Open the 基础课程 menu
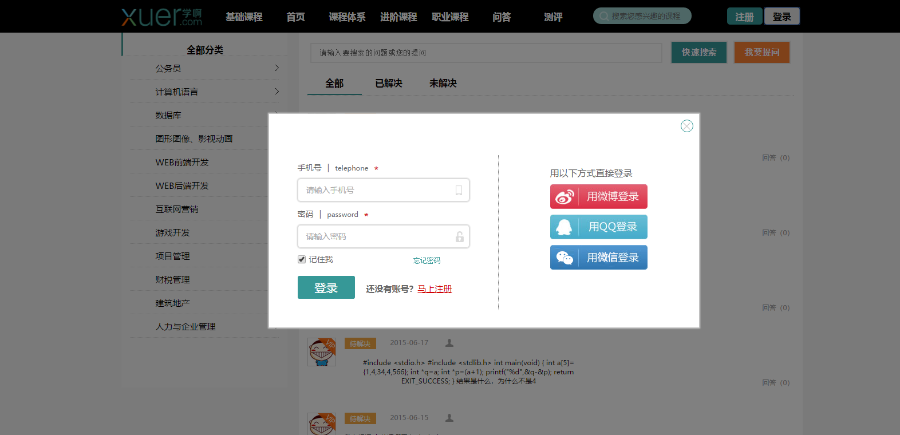 click(x=244, y=17)
